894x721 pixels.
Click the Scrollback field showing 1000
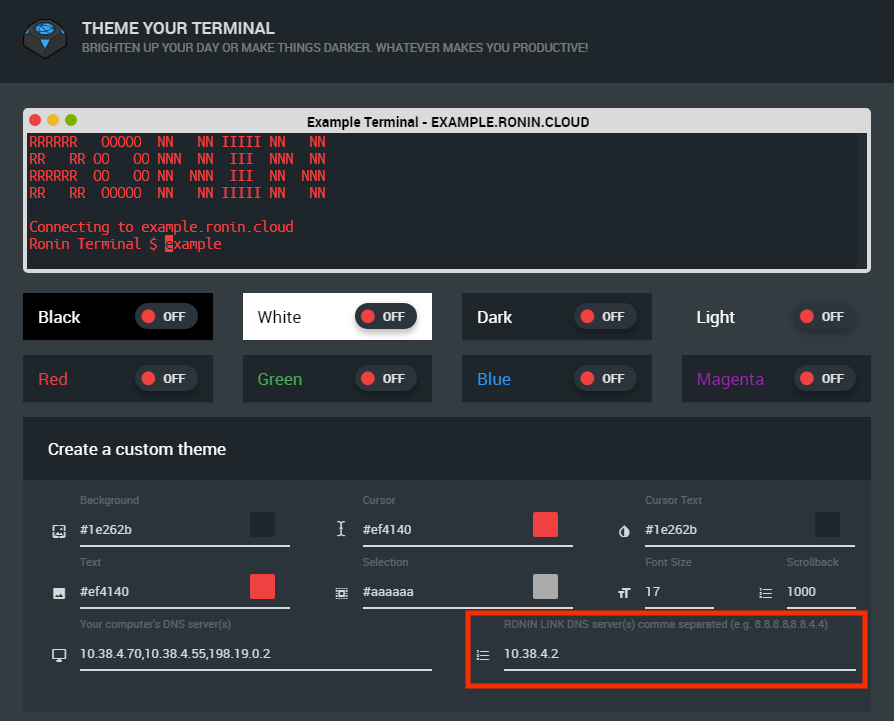(821, 592)
